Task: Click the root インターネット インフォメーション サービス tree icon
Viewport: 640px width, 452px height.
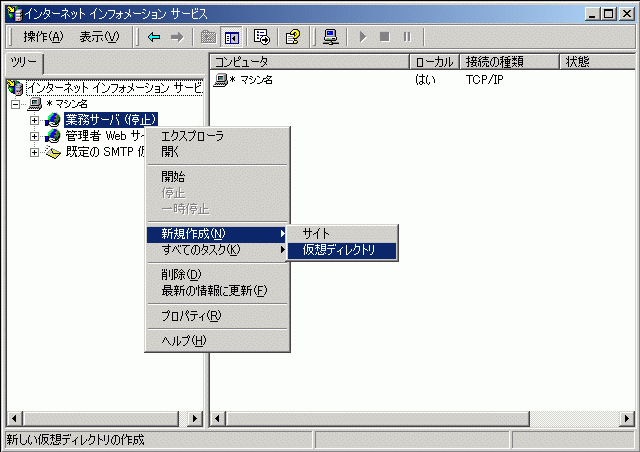Action: coord(16,88)
